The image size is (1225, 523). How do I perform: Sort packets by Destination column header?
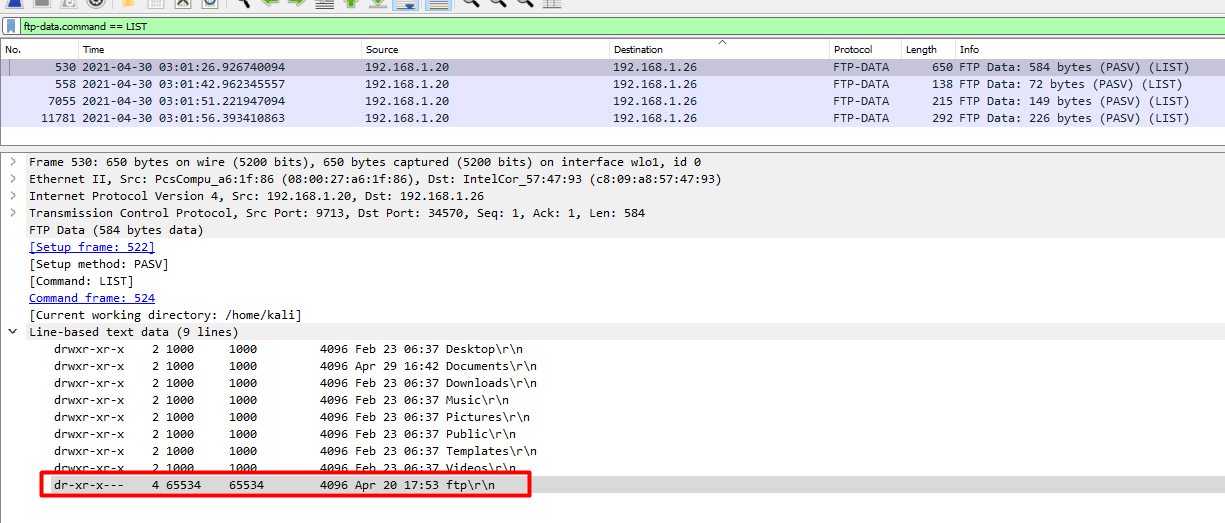point(638,50)
